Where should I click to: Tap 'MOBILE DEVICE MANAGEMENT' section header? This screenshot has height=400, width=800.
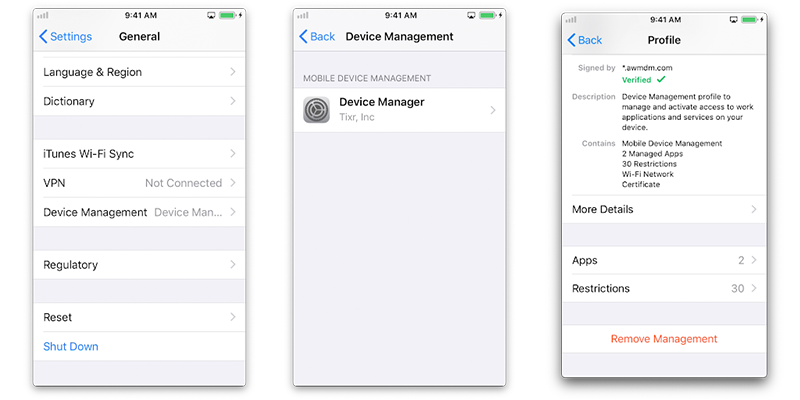[x=367, y=78]
